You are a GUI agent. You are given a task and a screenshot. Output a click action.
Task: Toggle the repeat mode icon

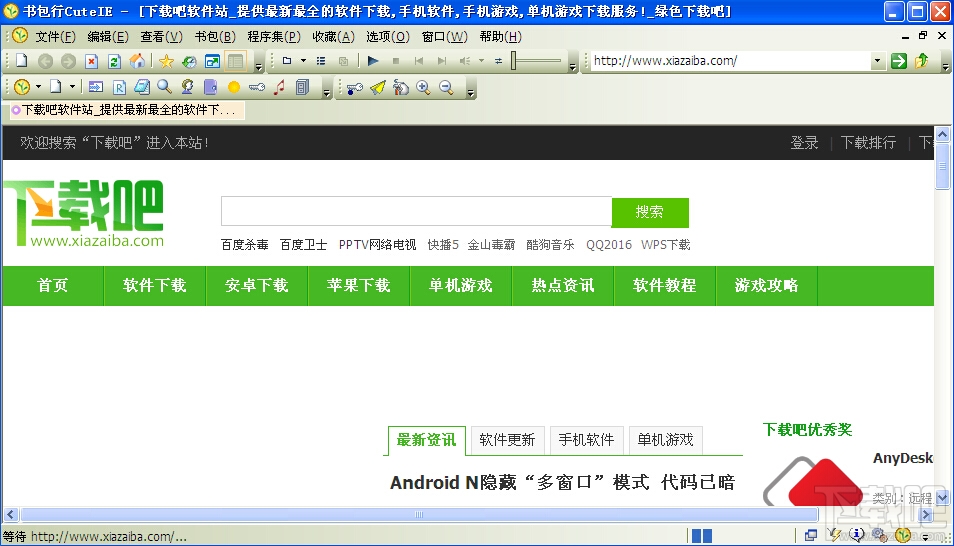[498, 61]
